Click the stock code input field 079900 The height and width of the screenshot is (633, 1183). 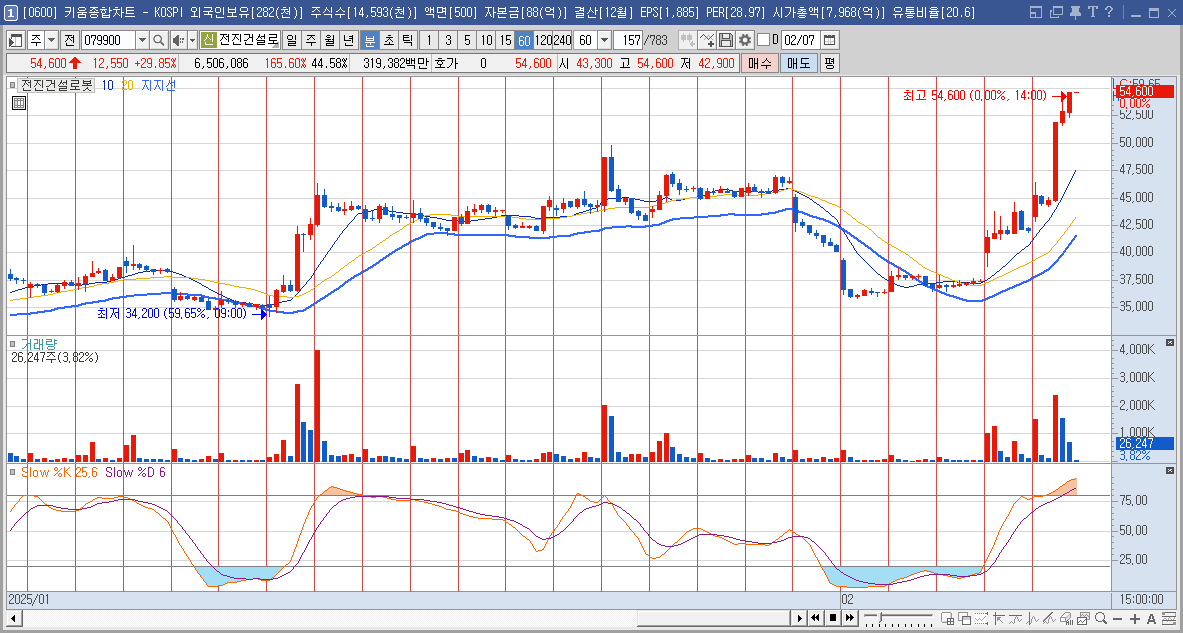[108, 40]
